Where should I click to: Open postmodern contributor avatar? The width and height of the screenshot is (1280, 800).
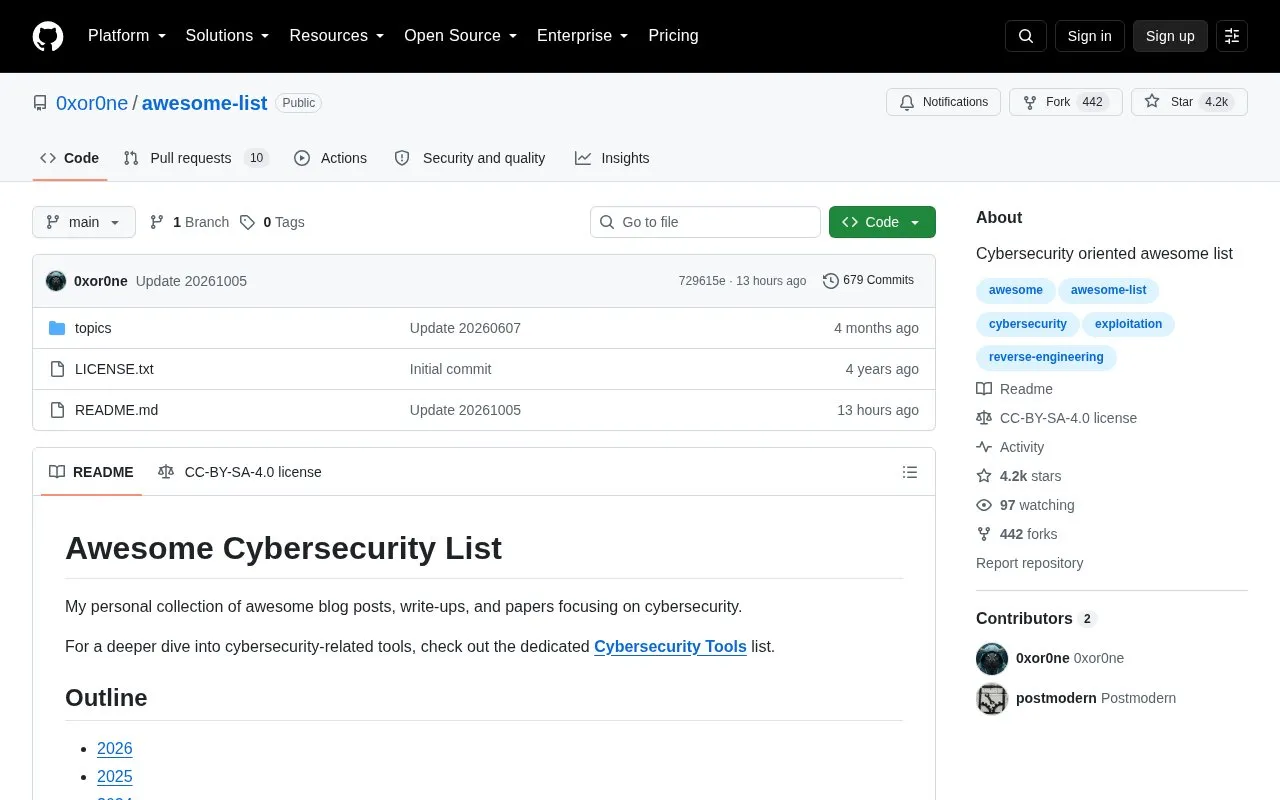point(992,699)
